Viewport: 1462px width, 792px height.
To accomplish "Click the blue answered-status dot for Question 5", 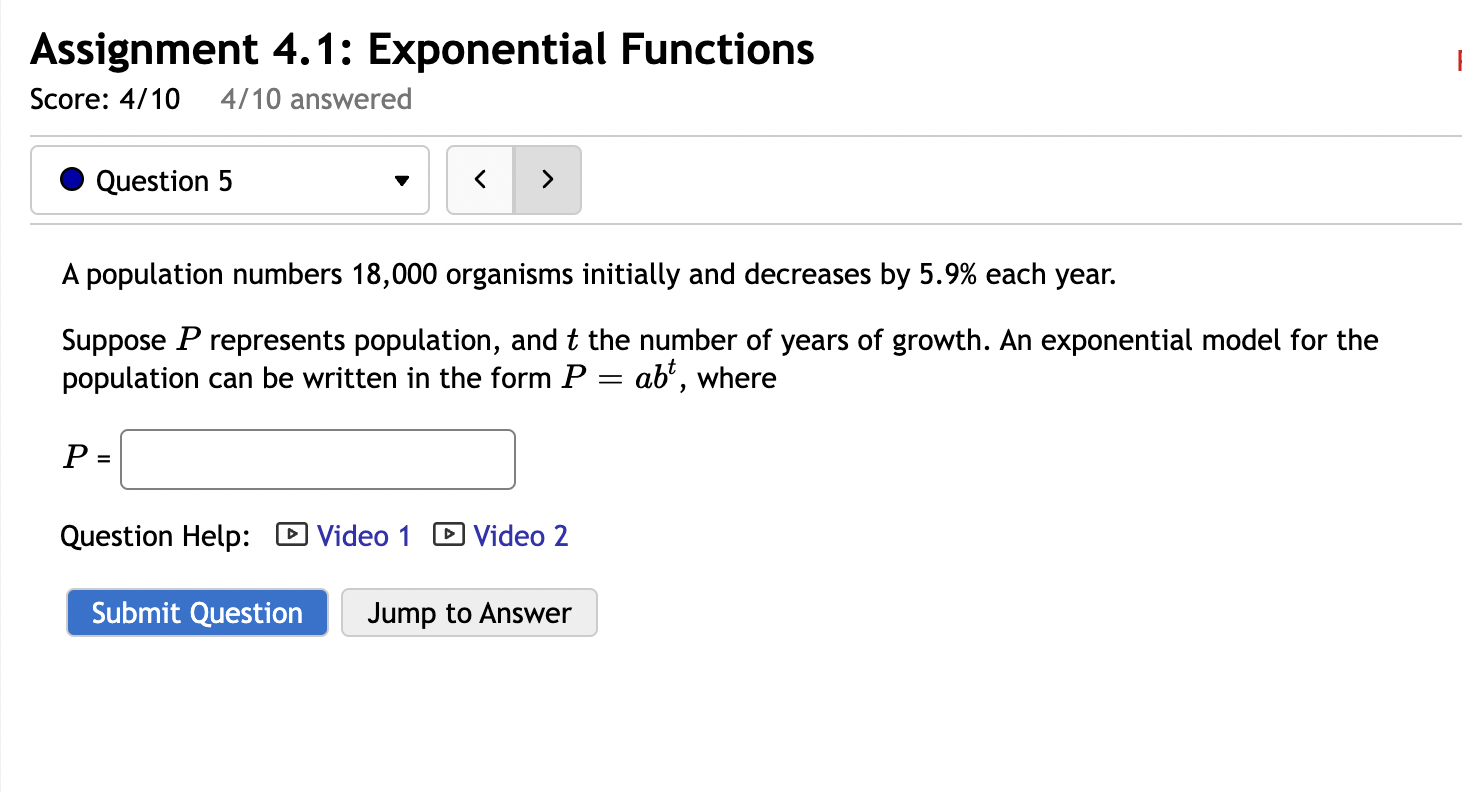I will (x=71, y=179).
